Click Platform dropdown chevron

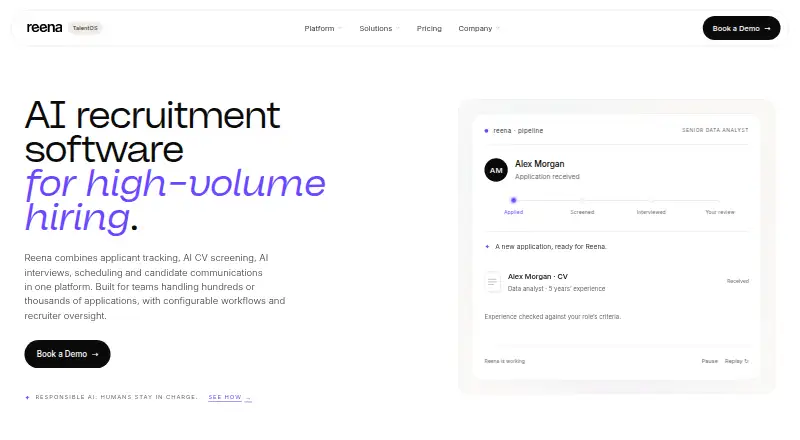340,29
